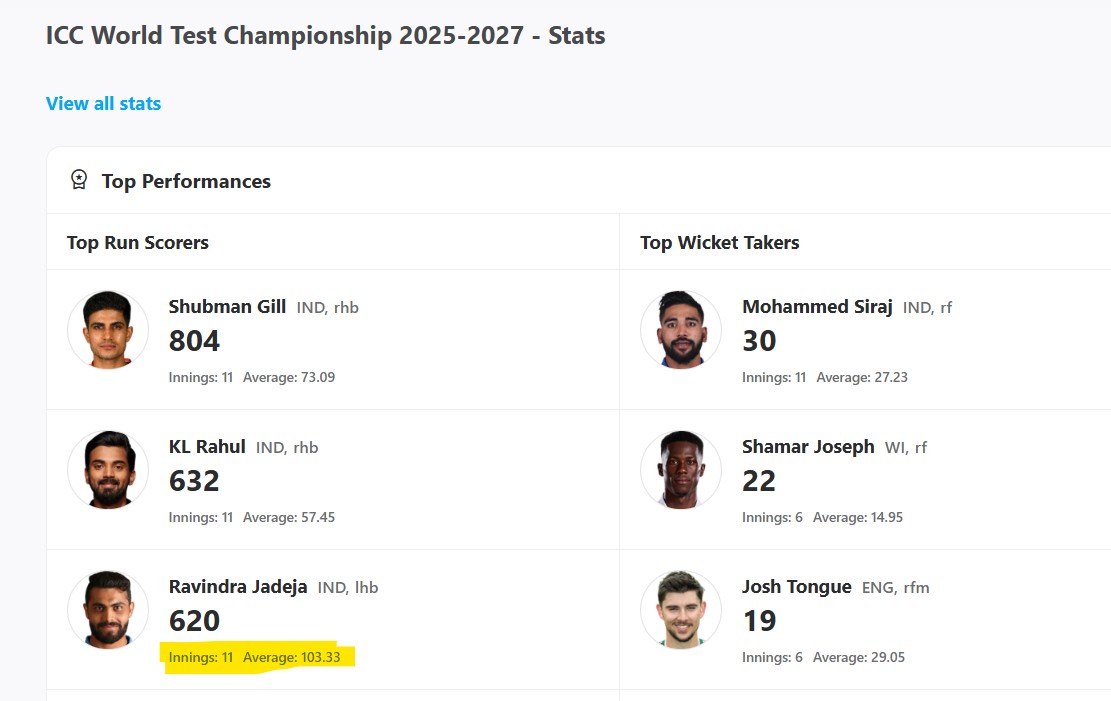
Task: Open KL Rahul's player name link
Action: (207, 447)
